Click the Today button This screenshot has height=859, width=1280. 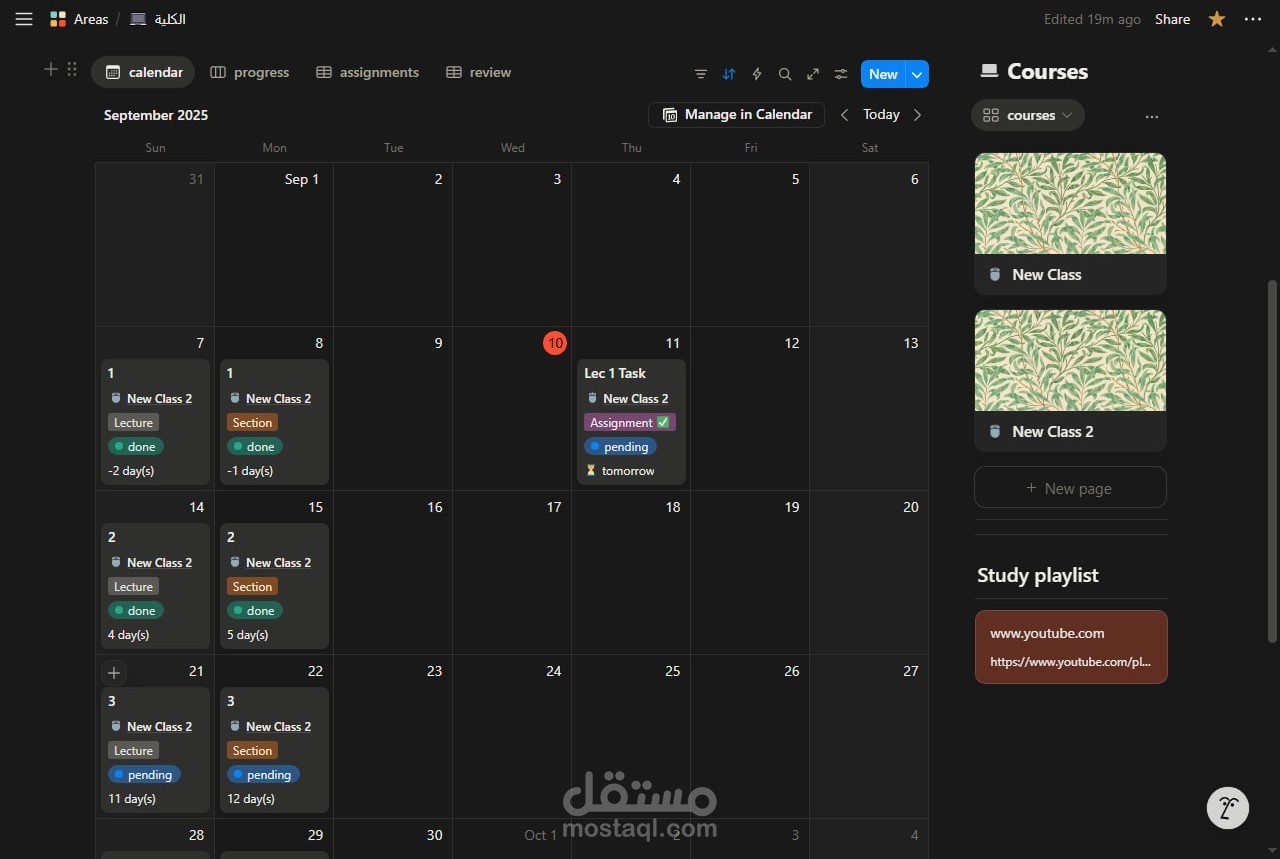[x=881, y=114]
